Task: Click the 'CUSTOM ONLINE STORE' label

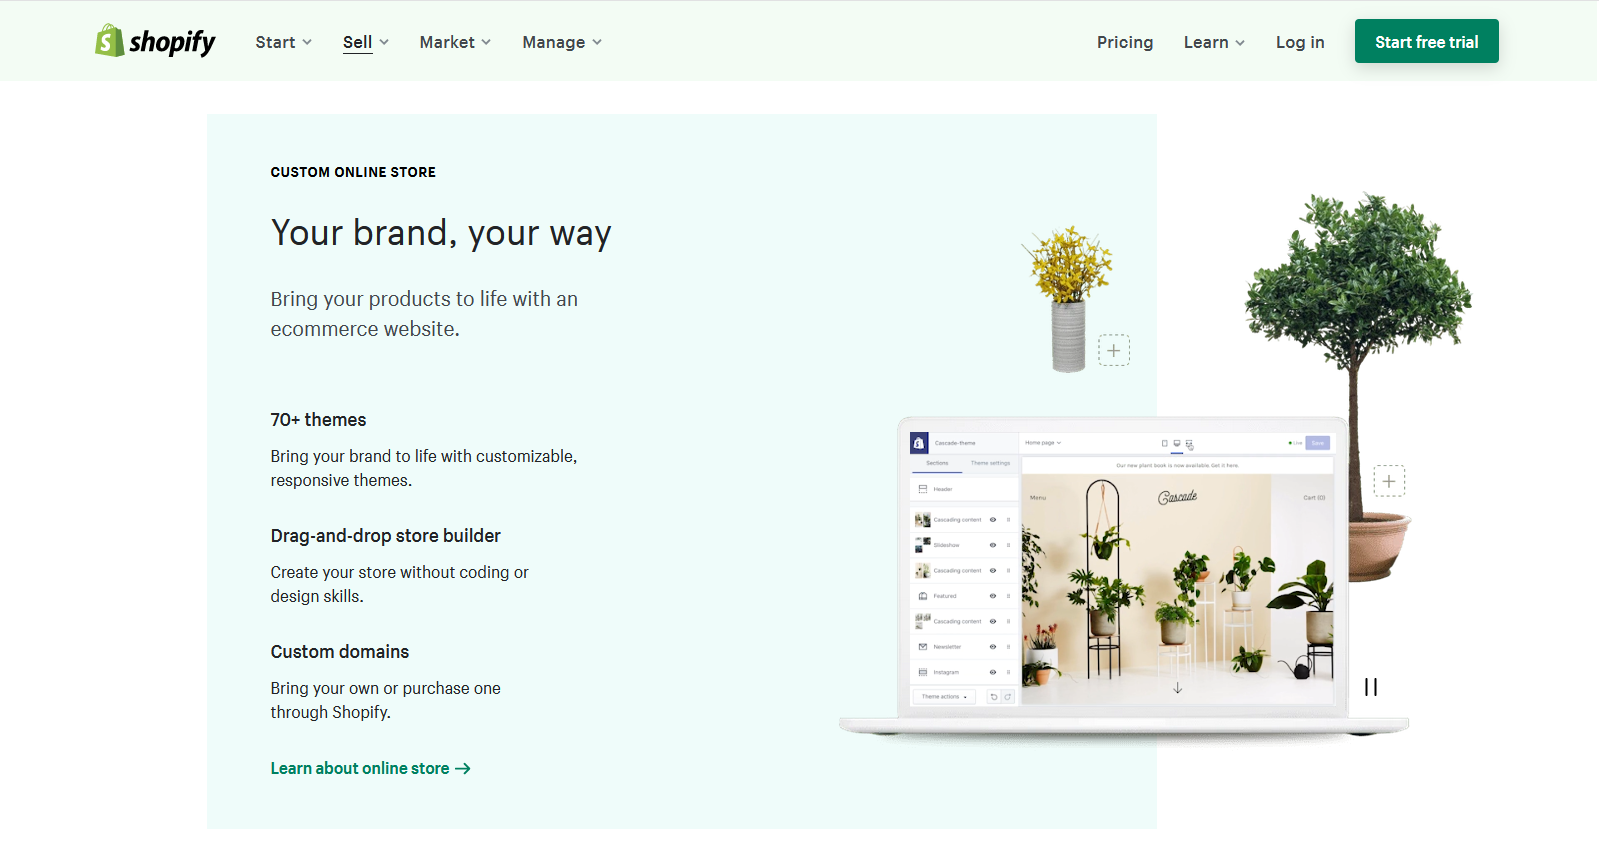Action: coord(353,172)
